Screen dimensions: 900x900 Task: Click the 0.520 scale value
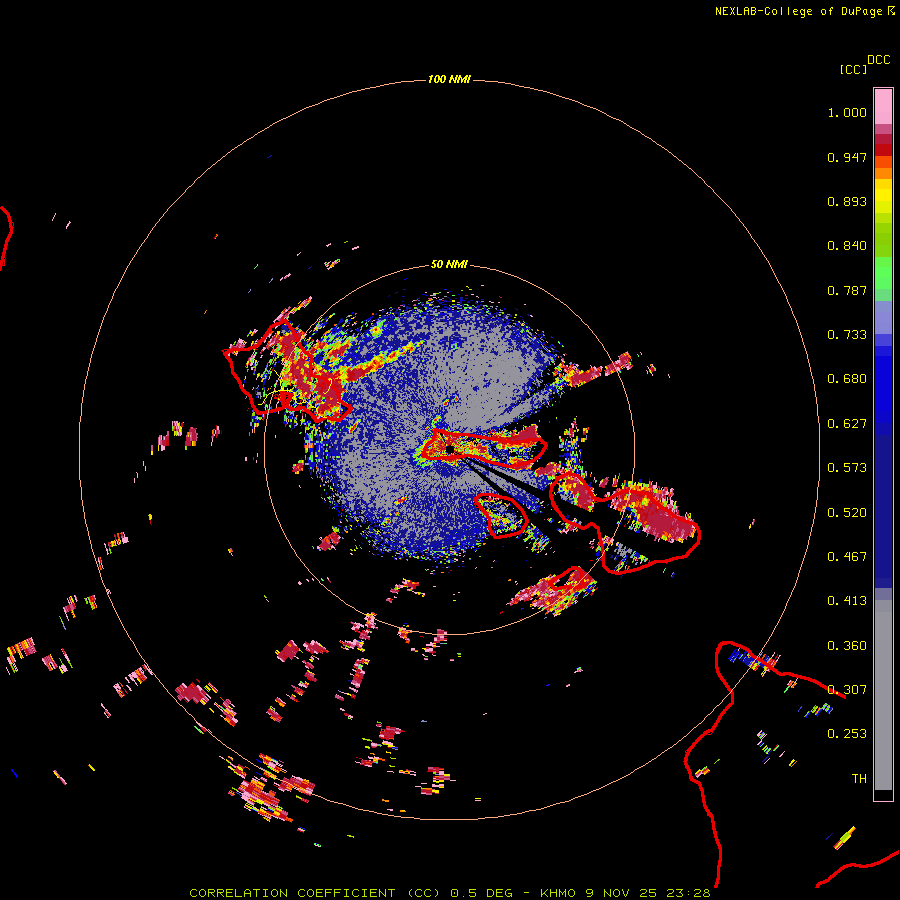click(x=847, y=513)
